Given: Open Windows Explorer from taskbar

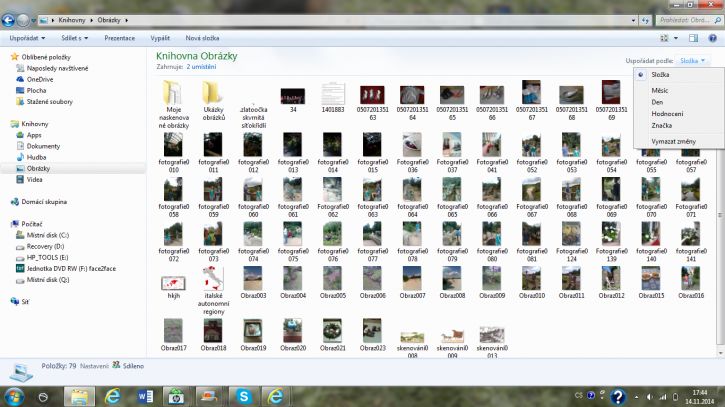Looking at the screenshot, I should coord(79,397).
